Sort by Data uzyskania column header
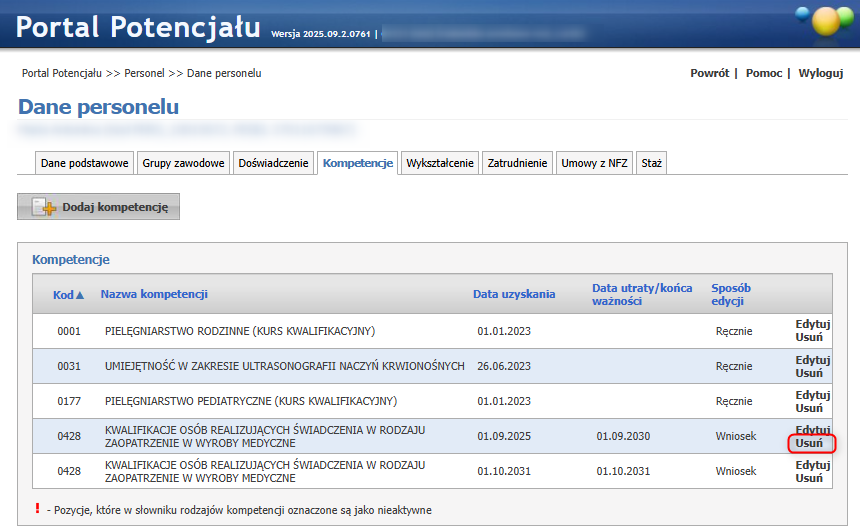 coord(514,294)
